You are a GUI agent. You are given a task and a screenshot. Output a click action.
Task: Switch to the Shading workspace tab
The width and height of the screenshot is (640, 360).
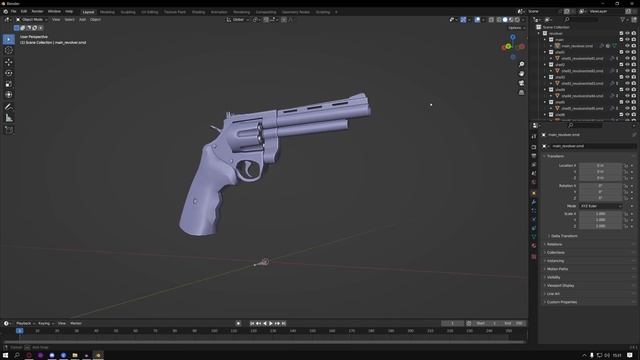coord(198,12)
